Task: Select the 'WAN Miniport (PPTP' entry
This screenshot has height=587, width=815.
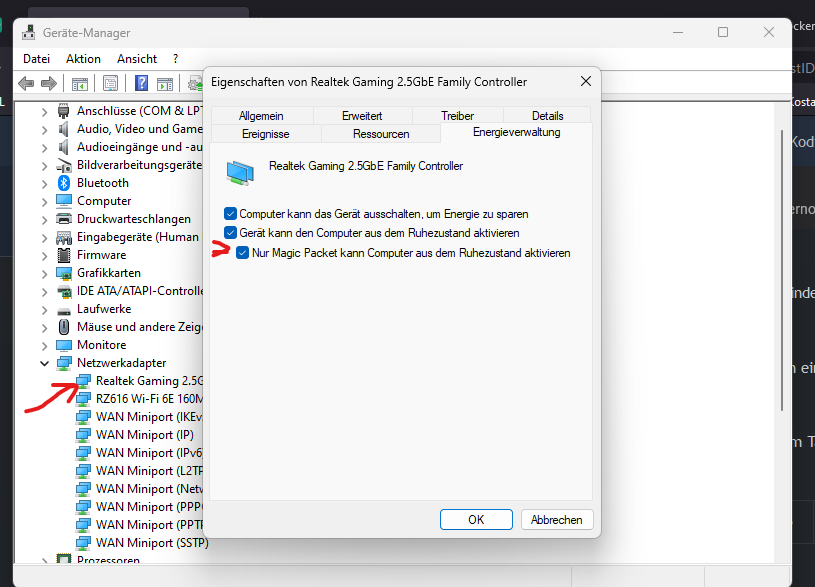Action: 149,525
